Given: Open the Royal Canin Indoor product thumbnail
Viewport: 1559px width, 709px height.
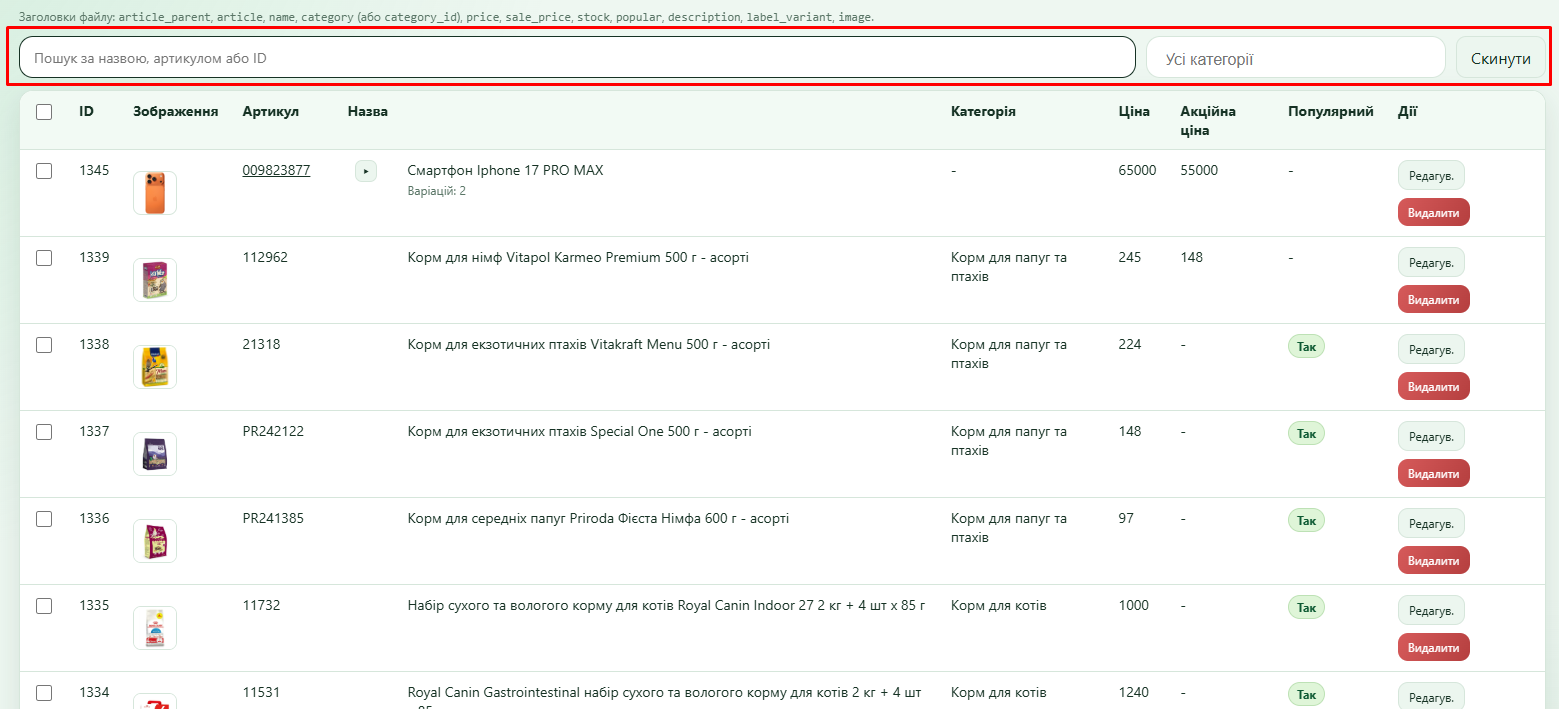Looking at the screenshot, I should (155, 628).
